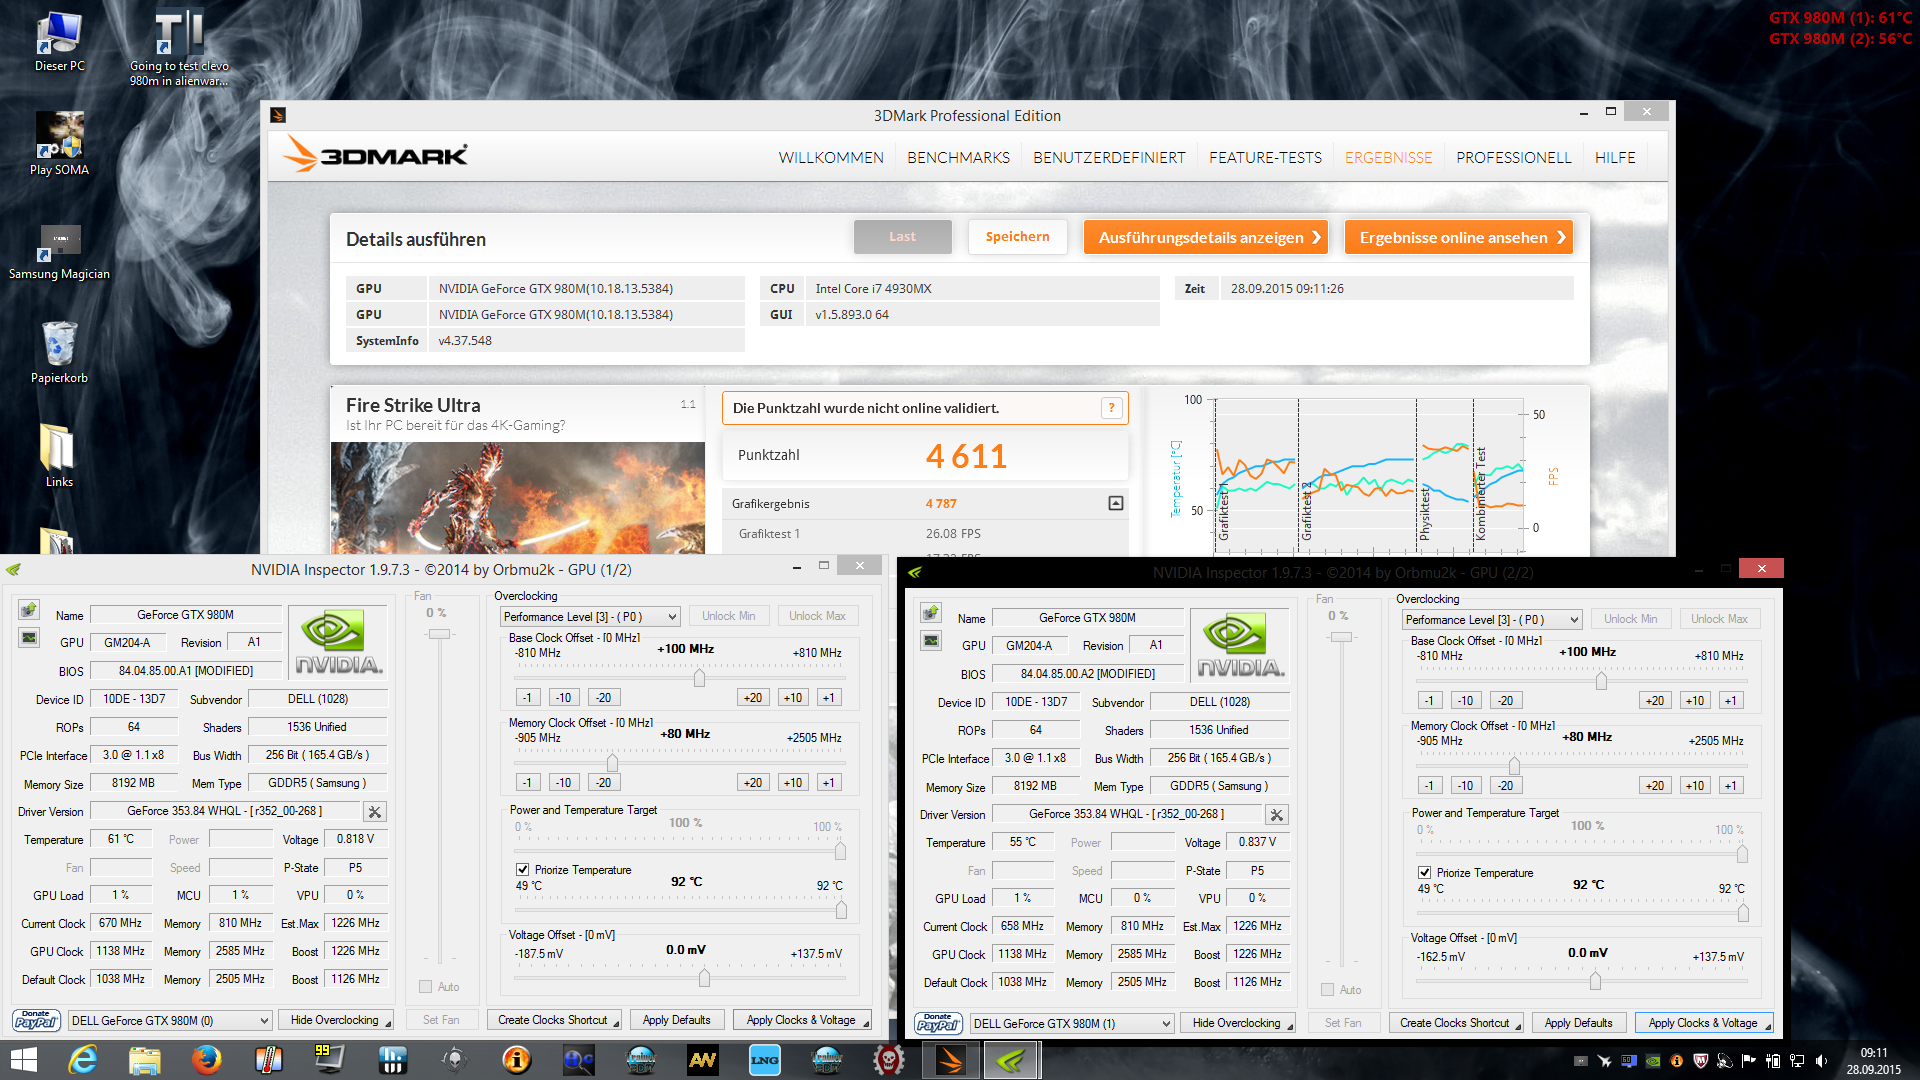Click Ausführungsdetails anzeigen button

1206,237
